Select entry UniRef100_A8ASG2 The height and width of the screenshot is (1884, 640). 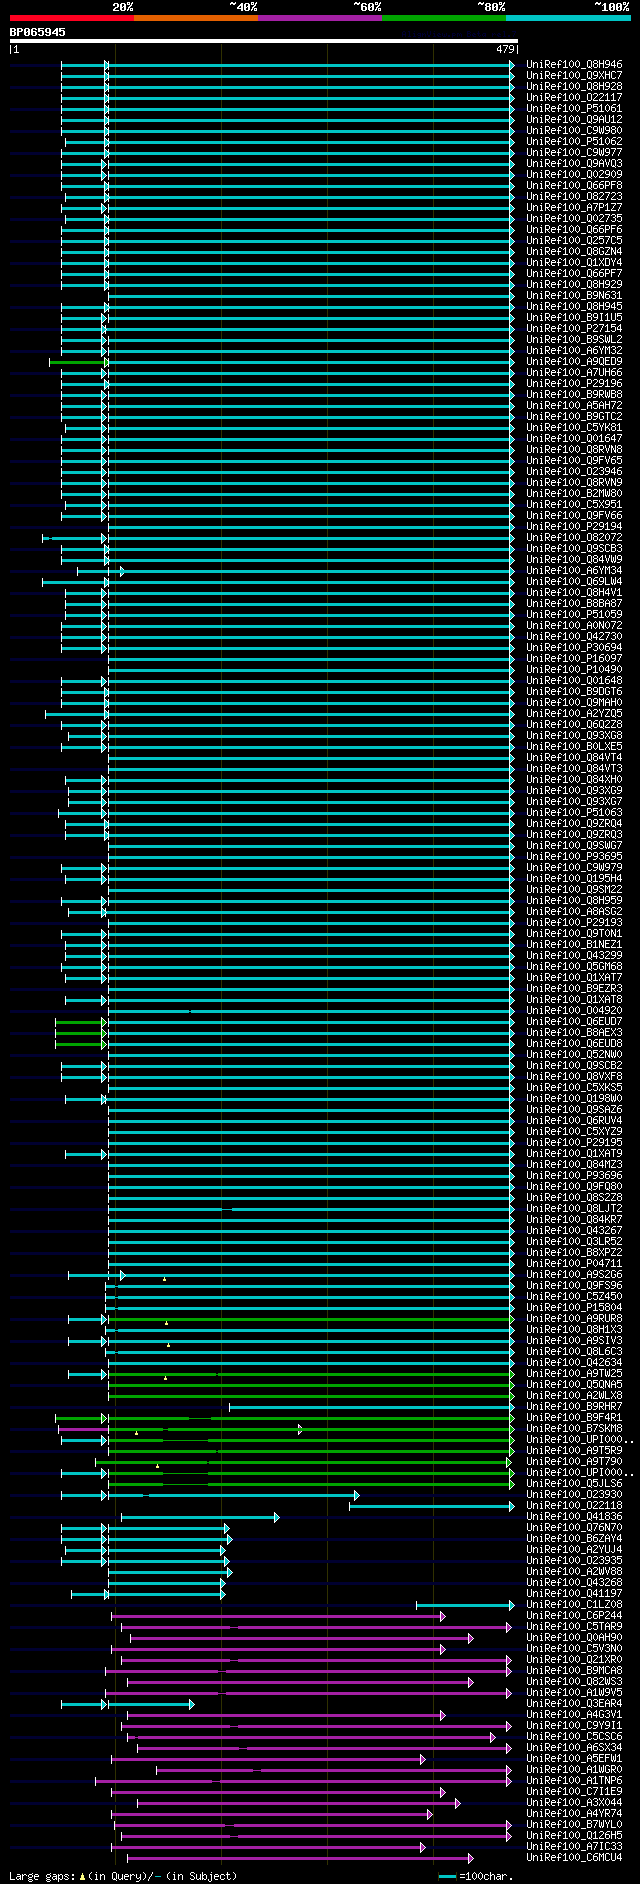574,912
